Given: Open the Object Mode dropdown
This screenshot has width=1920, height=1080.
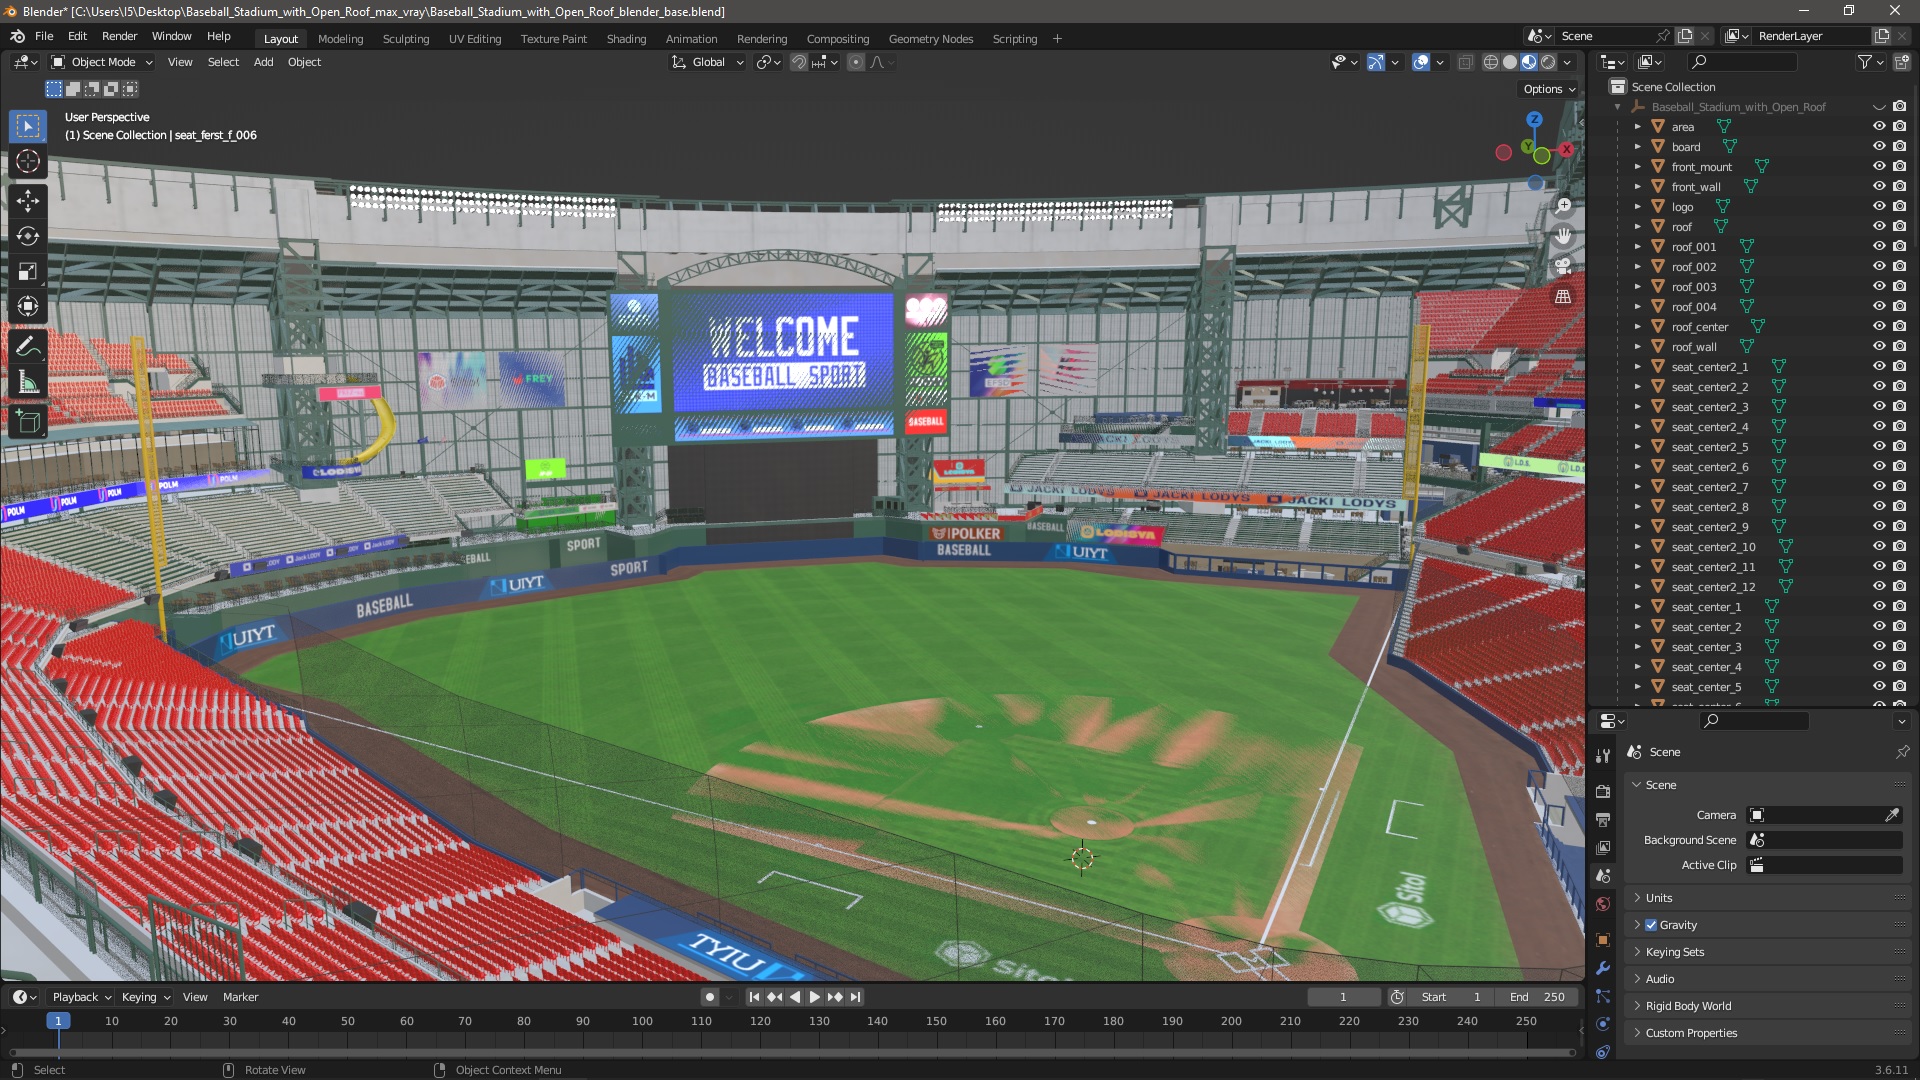Looking at the screenshot, I should point(102,62).
